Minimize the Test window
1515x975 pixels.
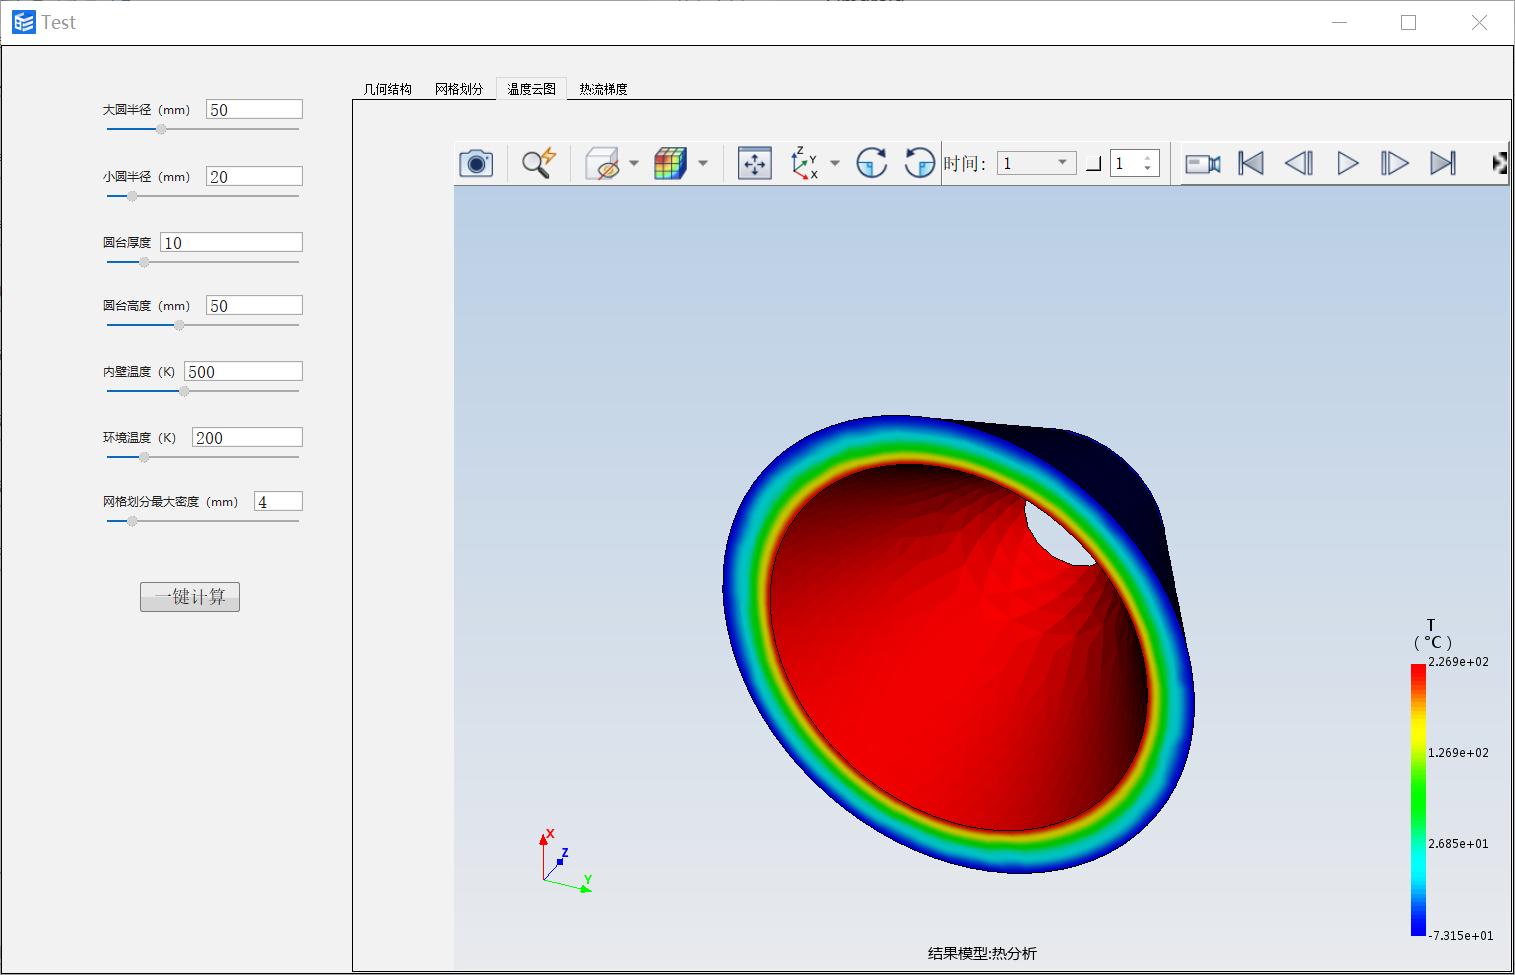tap(1340, 22)
